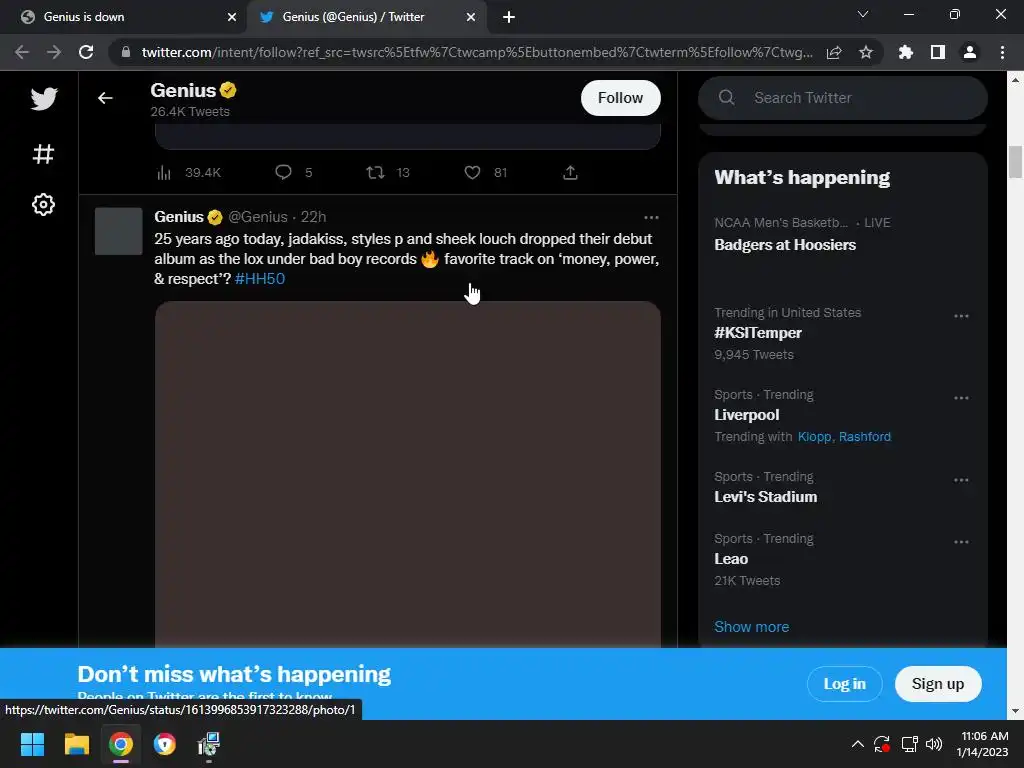Image resolution: width=1024 pixels, height=768 pixels.
Task: Go back using the profile back arrow
Action: click(105, 98)
